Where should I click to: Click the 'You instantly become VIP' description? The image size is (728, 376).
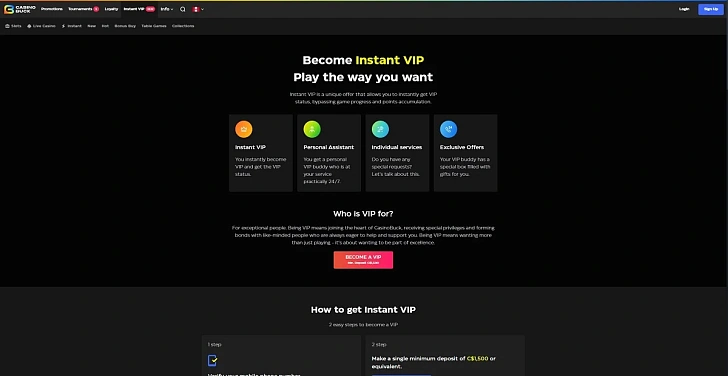point(260,167)
